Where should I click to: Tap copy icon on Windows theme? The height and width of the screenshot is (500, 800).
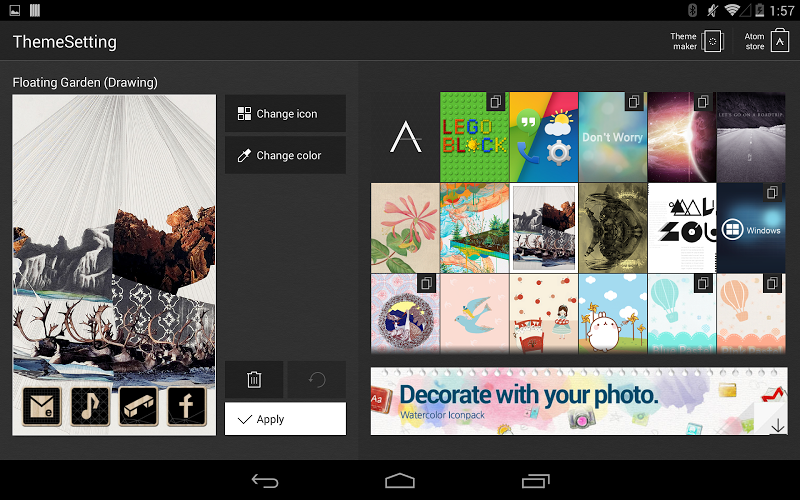coord(772,192)
